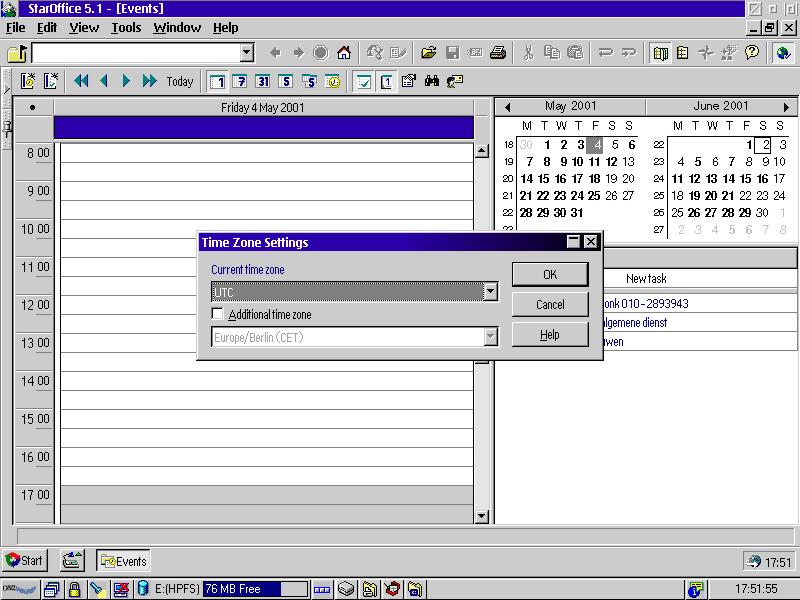Enable the Additional time zone checkbox
800x600 pixels.
(x=218, y=315)
